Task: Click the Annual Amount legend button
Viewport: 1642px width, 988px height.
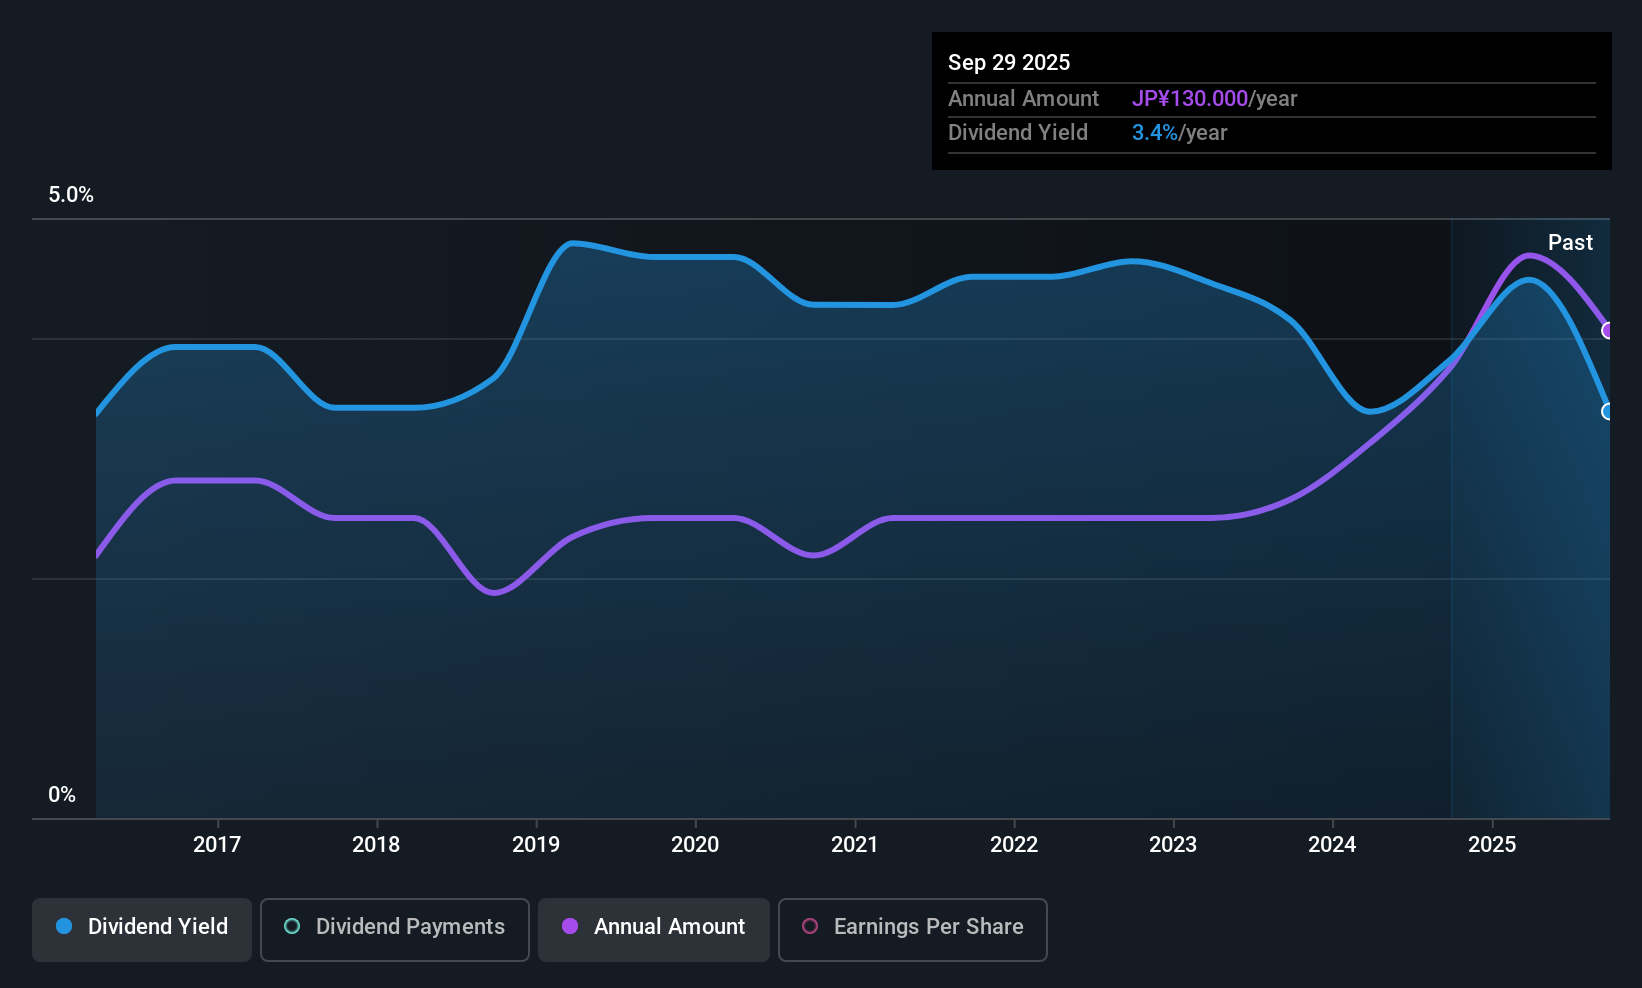Action: [653, 928]
